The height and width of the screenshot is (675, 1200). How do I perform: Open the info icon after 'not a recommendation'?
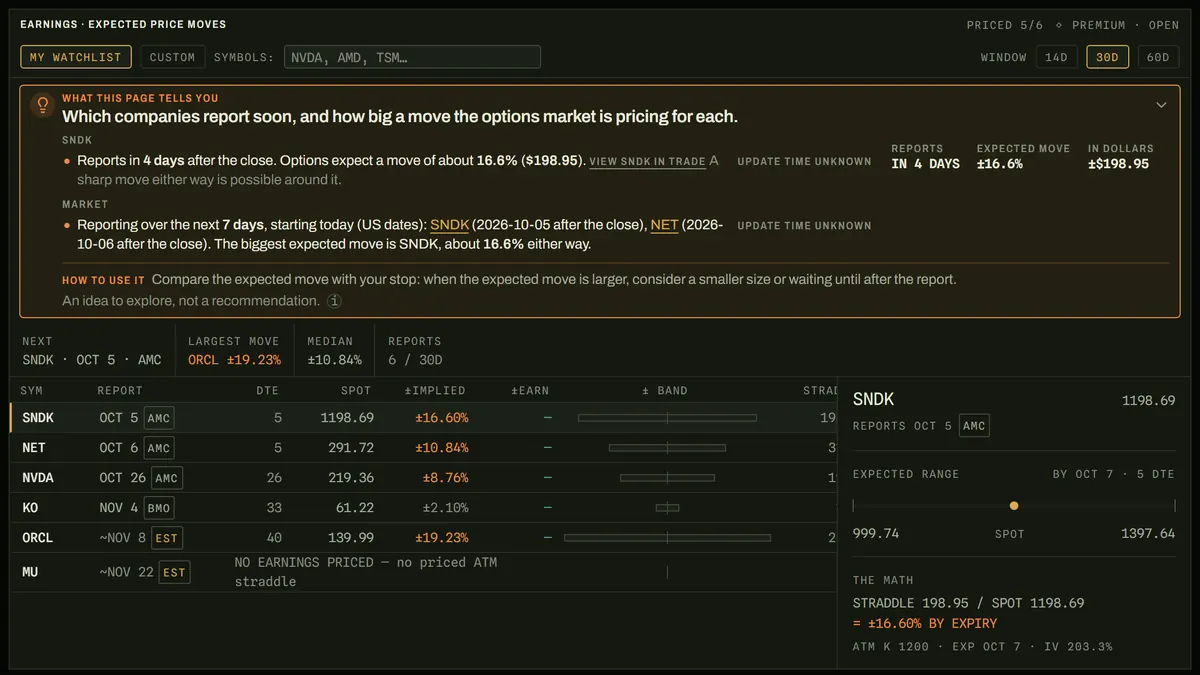coord(335,301)
